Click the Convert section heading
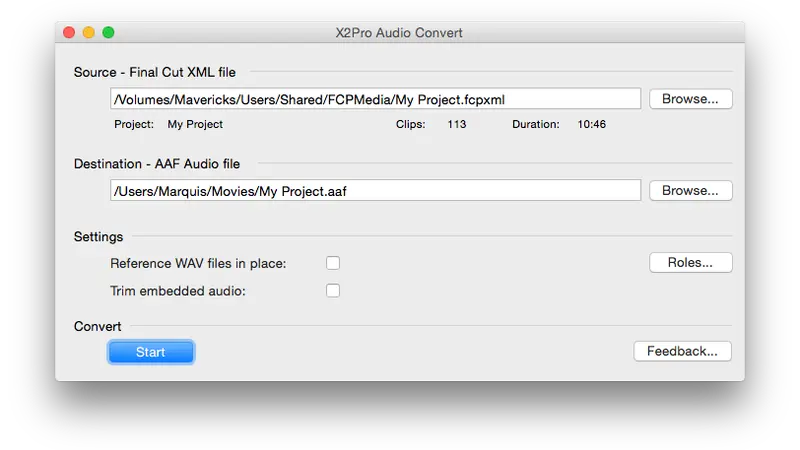 click(x=97, y=326)
